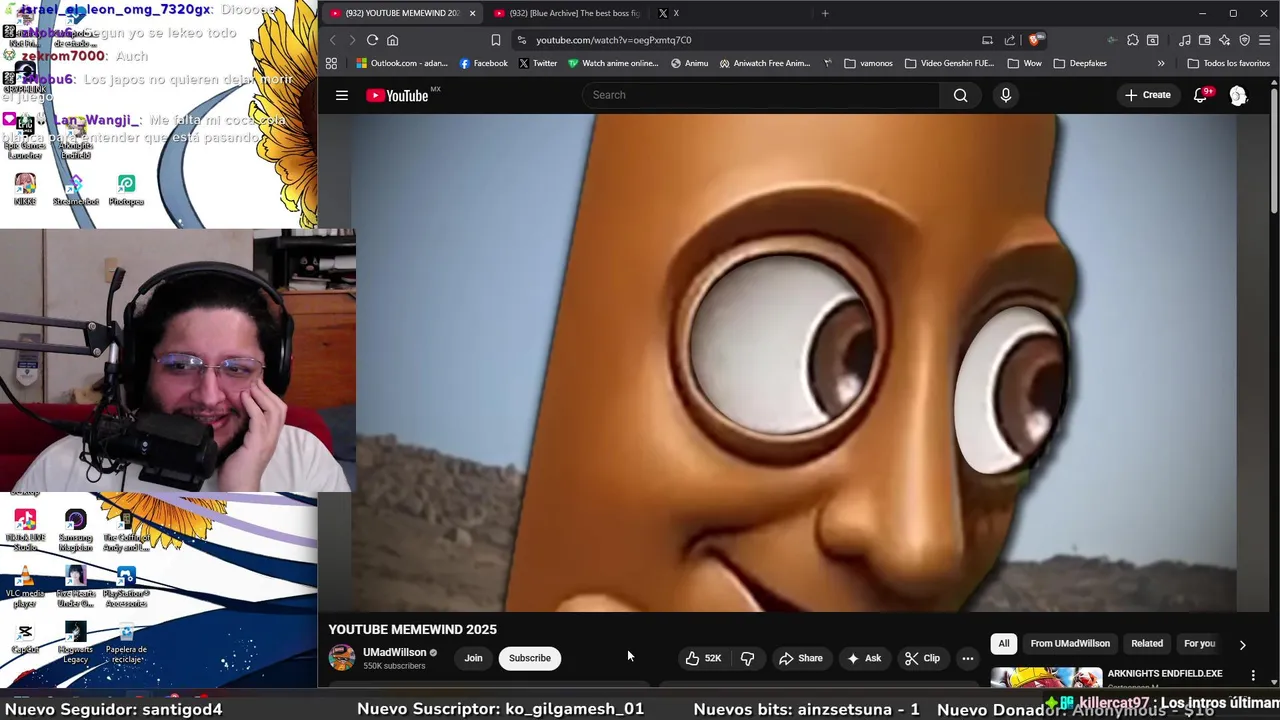Open Brave wallet icon
1280x720 pixels.
[1204, 40]
